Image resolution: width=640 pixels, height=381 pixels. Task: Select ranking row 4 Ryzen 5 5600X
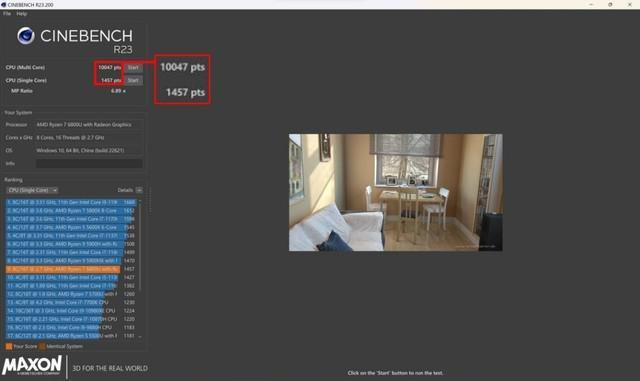[71, 227]
